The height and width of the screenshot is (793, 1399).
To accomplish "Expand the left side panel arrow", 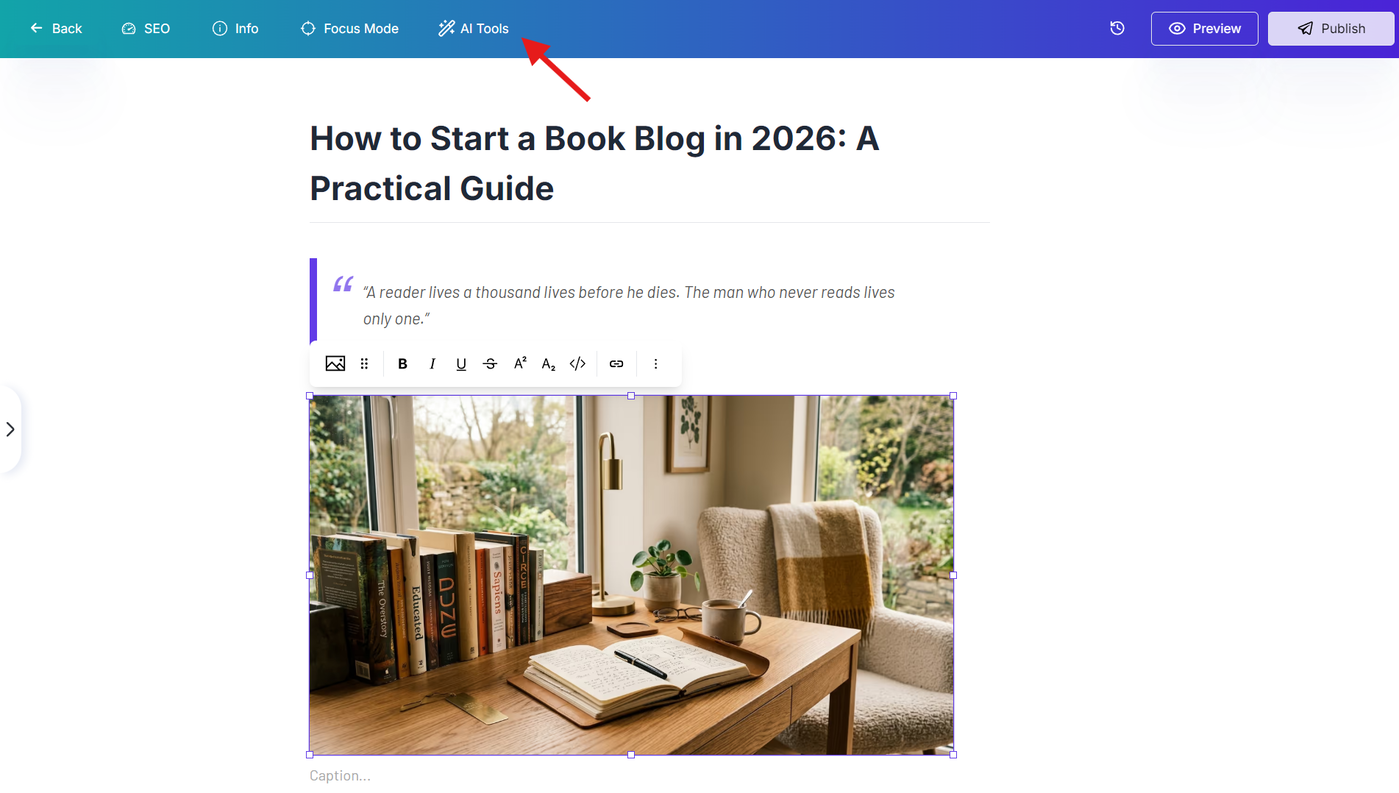I will (x=10, y=430).
